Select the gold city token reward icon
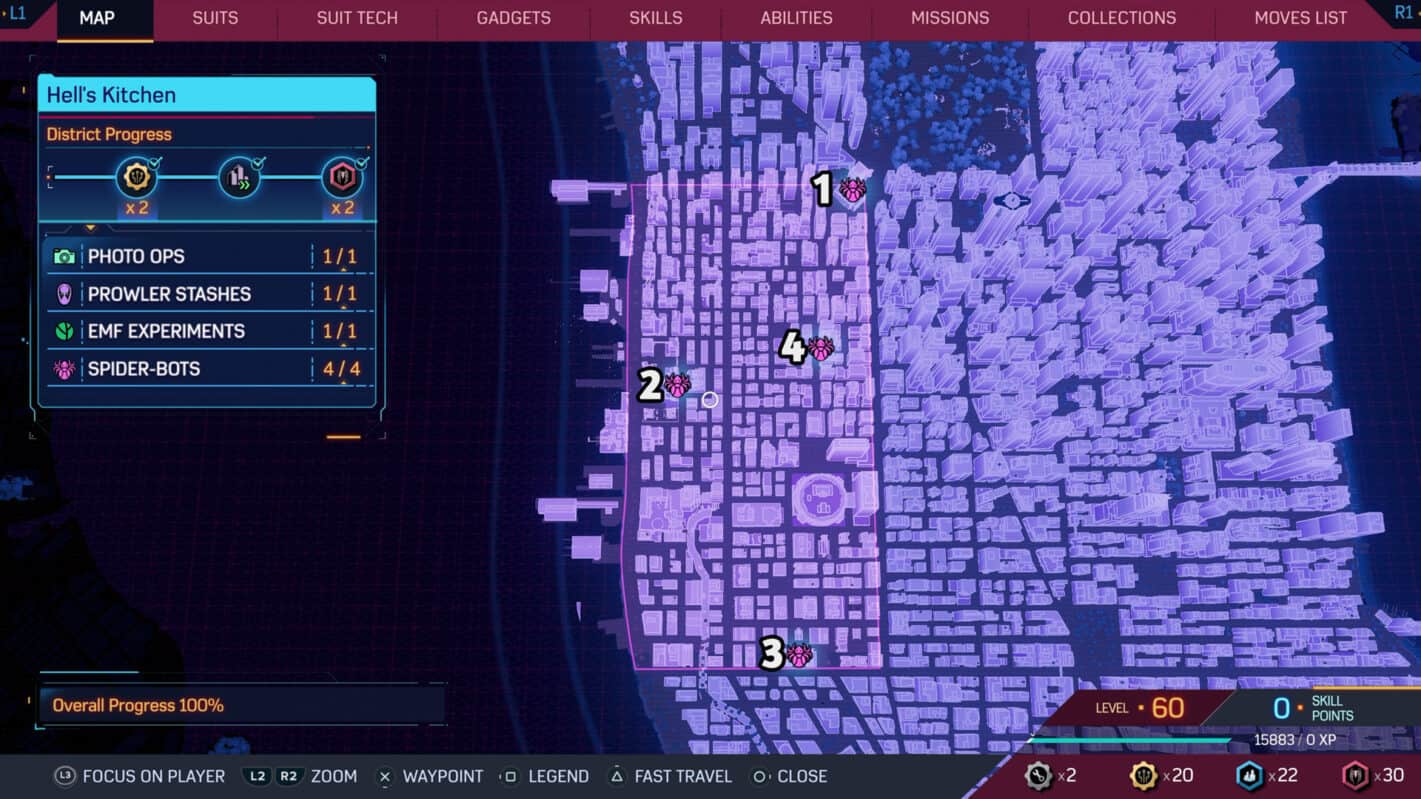This screenshot has width=1421, height=799. pos(137,178)
